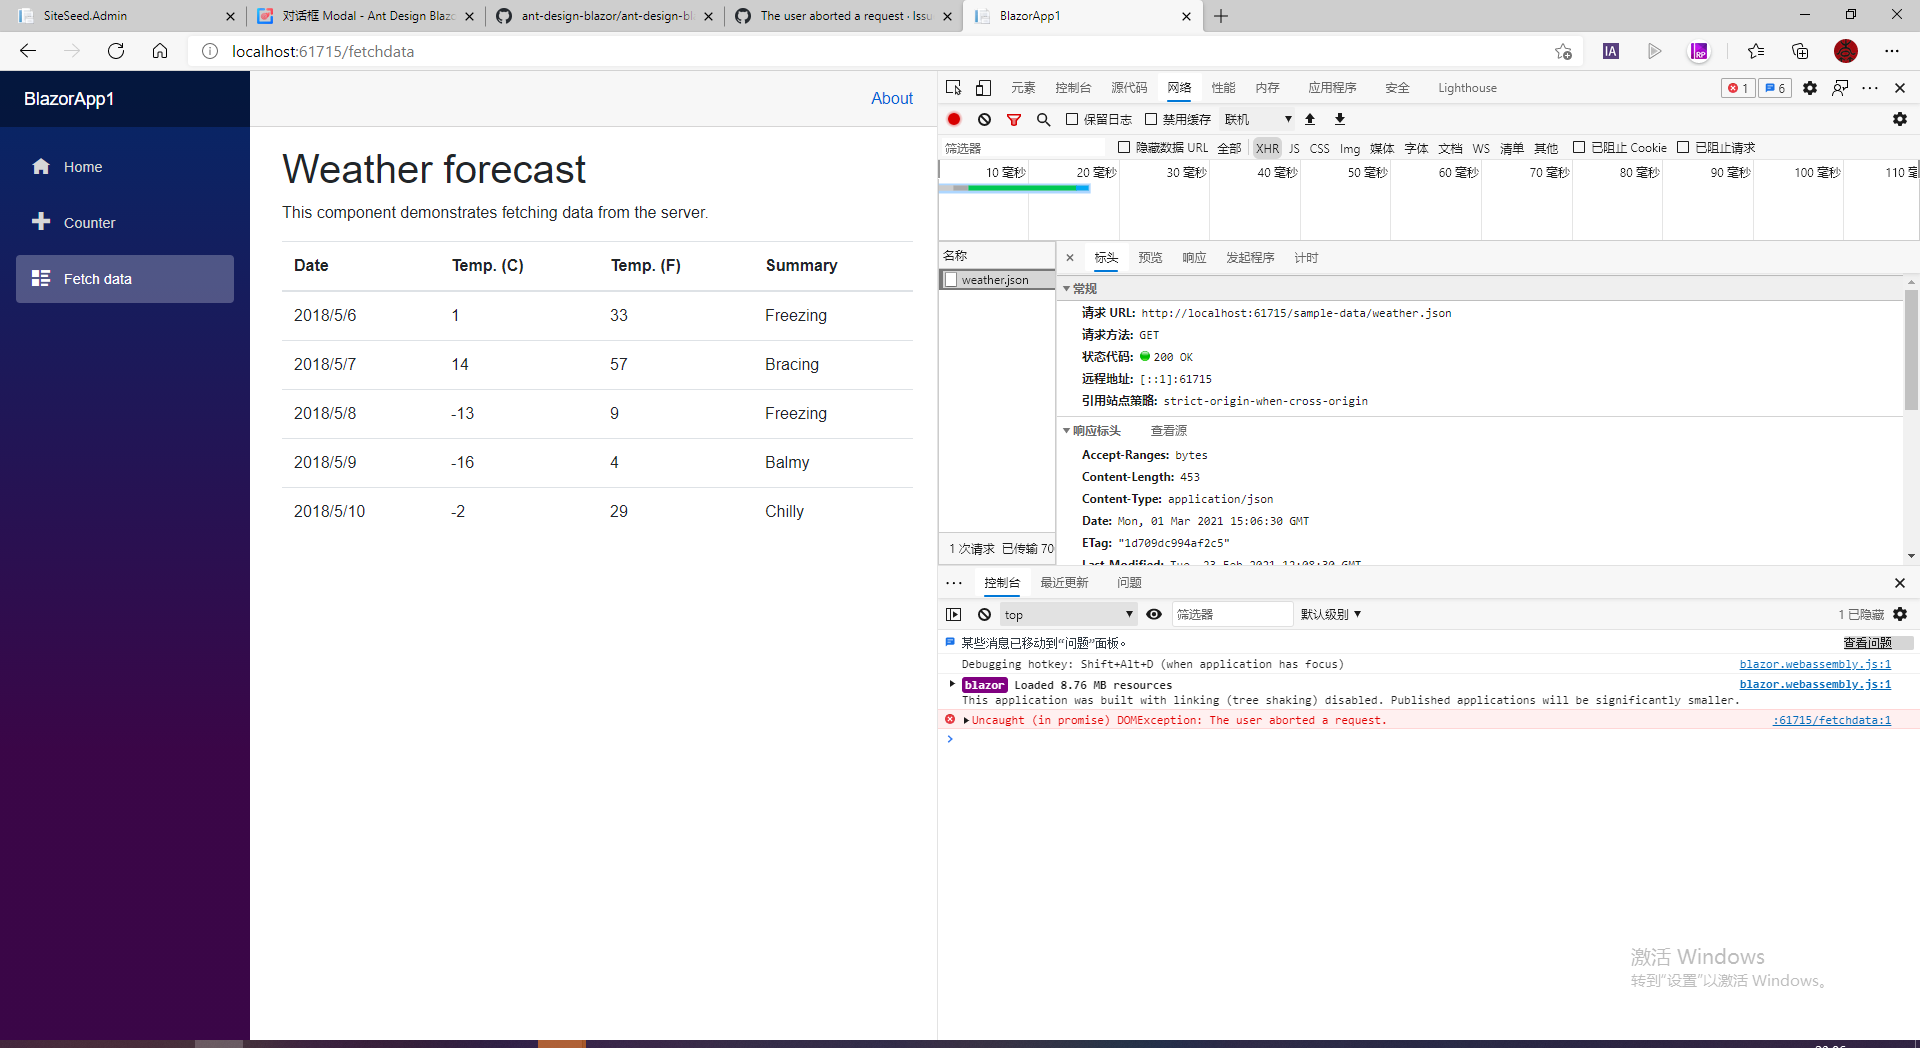Open the network filter funnel icon
Viewport: 1920px width, 1048px height.
[x=1014, y=119]
